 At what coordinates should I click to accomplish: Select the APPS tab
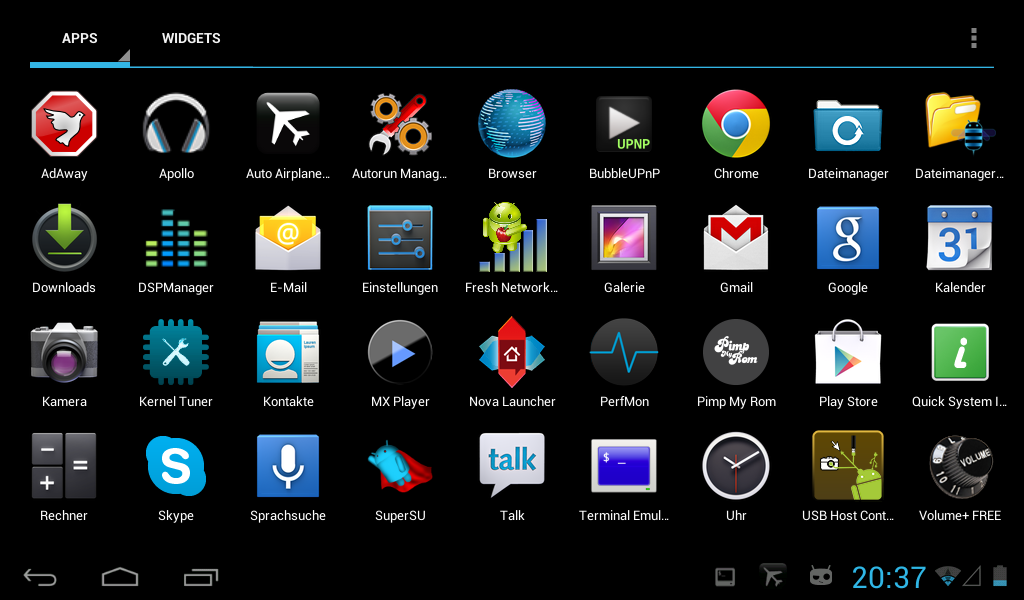tap(80, 39)
